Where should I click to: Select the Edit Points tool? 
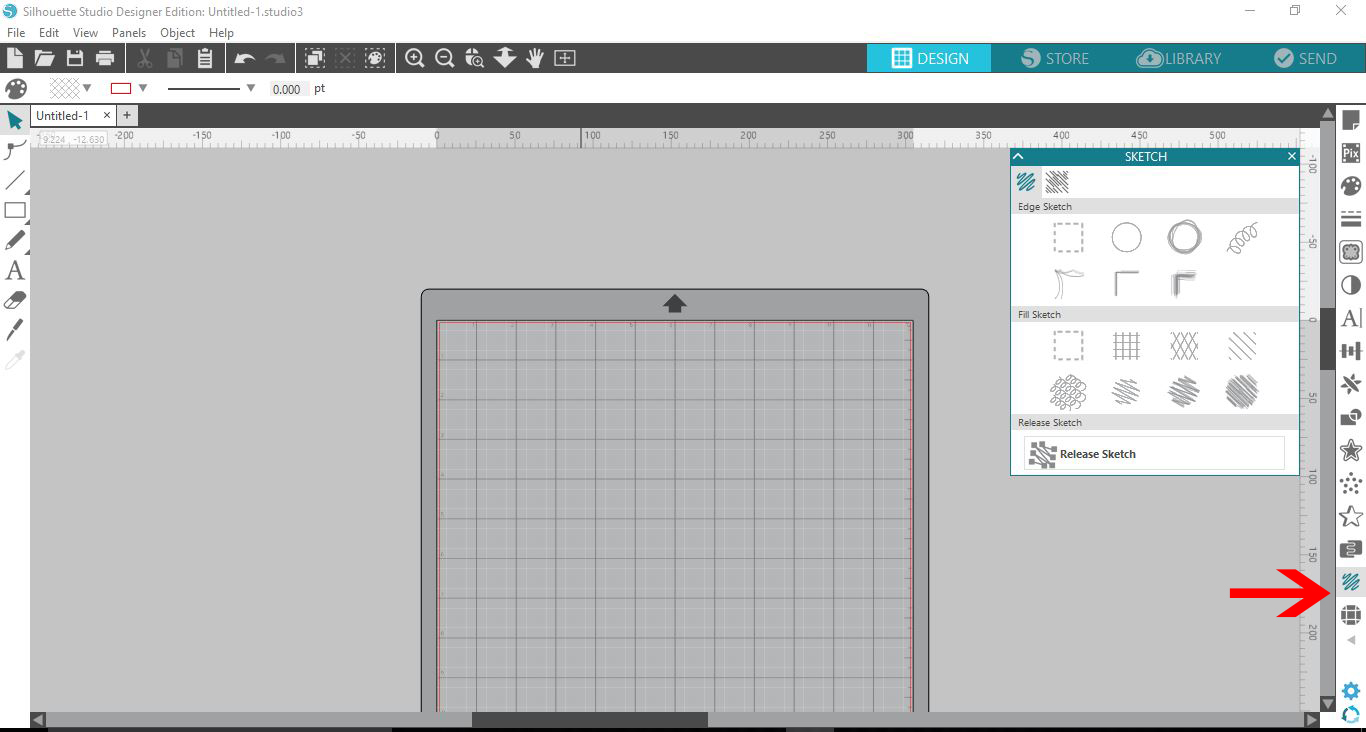[x=15, y=150]
